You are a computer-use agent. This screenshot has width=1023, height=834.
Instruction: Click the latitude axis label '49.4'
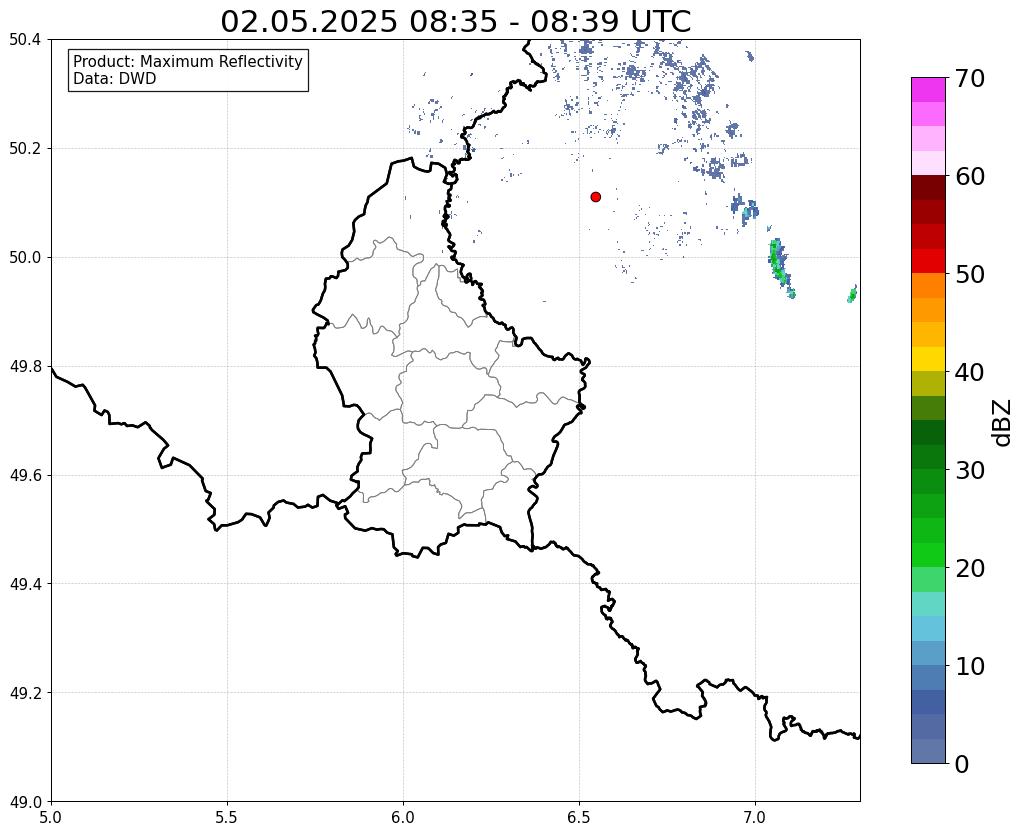[25, 583]
